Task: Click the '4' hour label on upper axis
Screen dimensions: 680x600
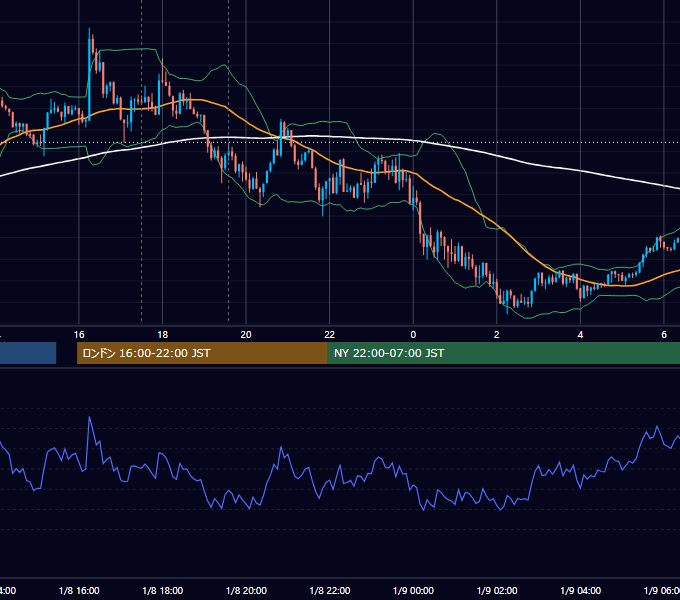Action: pos(580,335)
